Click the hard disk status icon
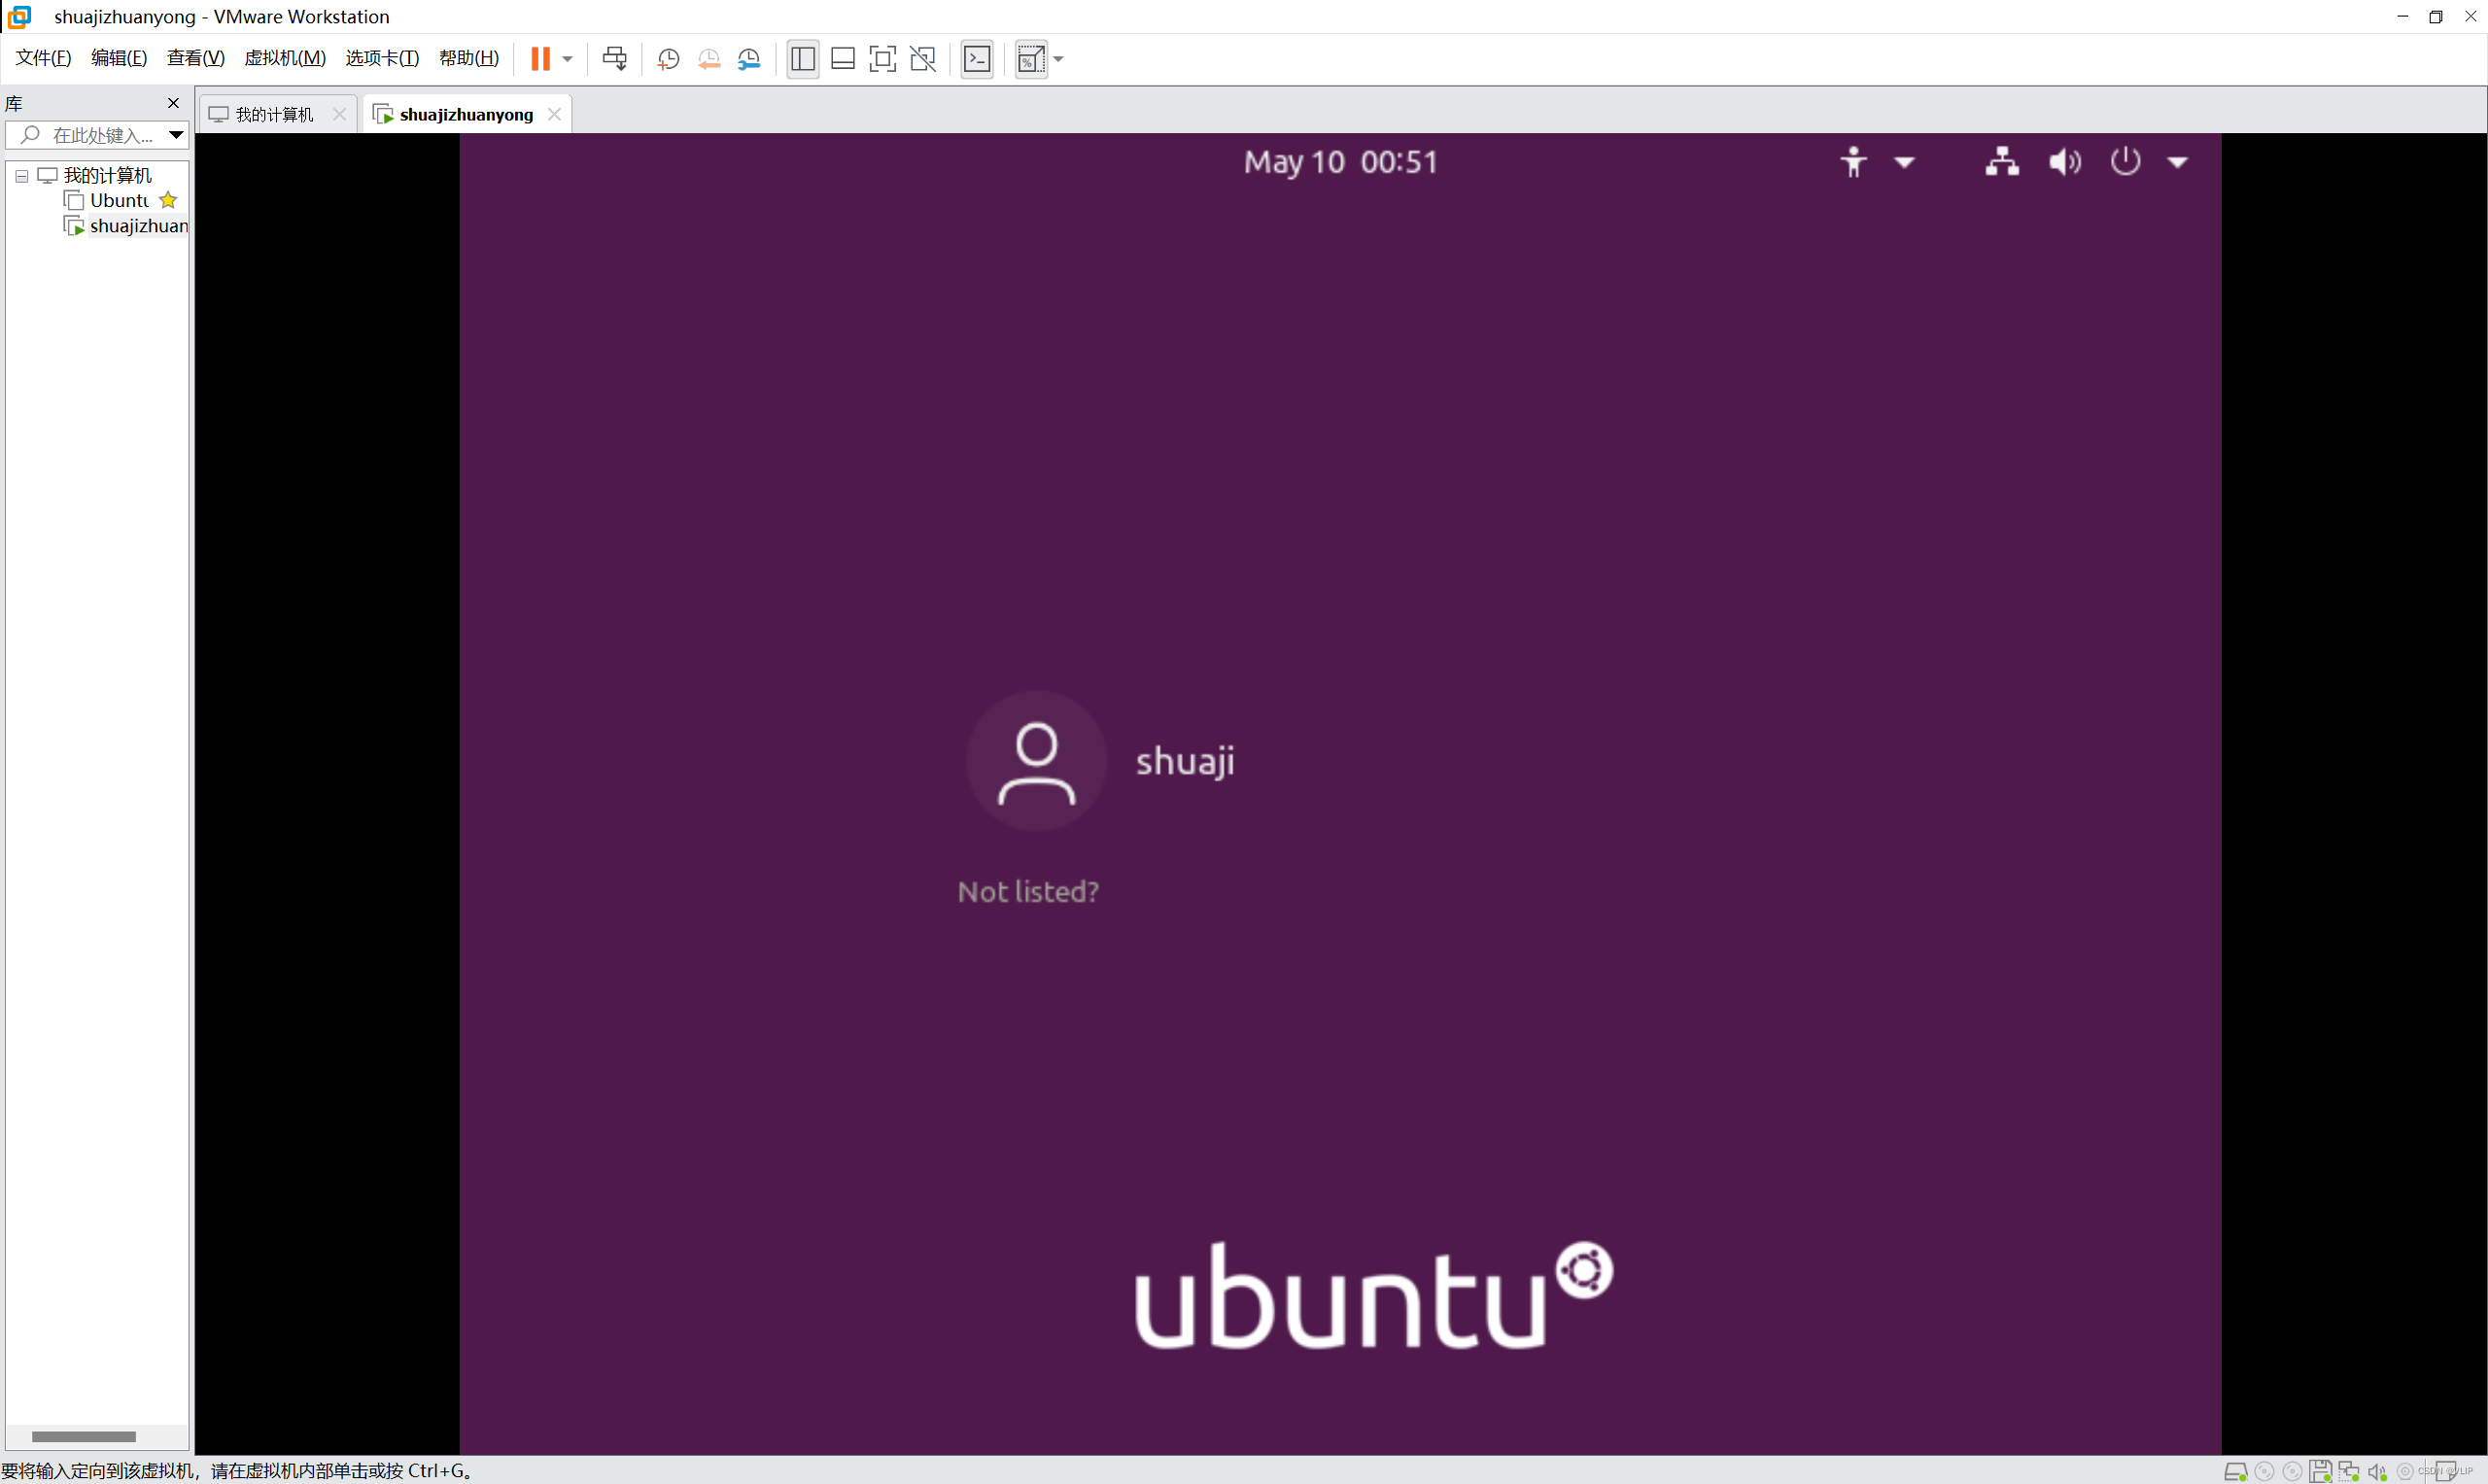The image size is (2488, 1484). pos(2235,1471)
